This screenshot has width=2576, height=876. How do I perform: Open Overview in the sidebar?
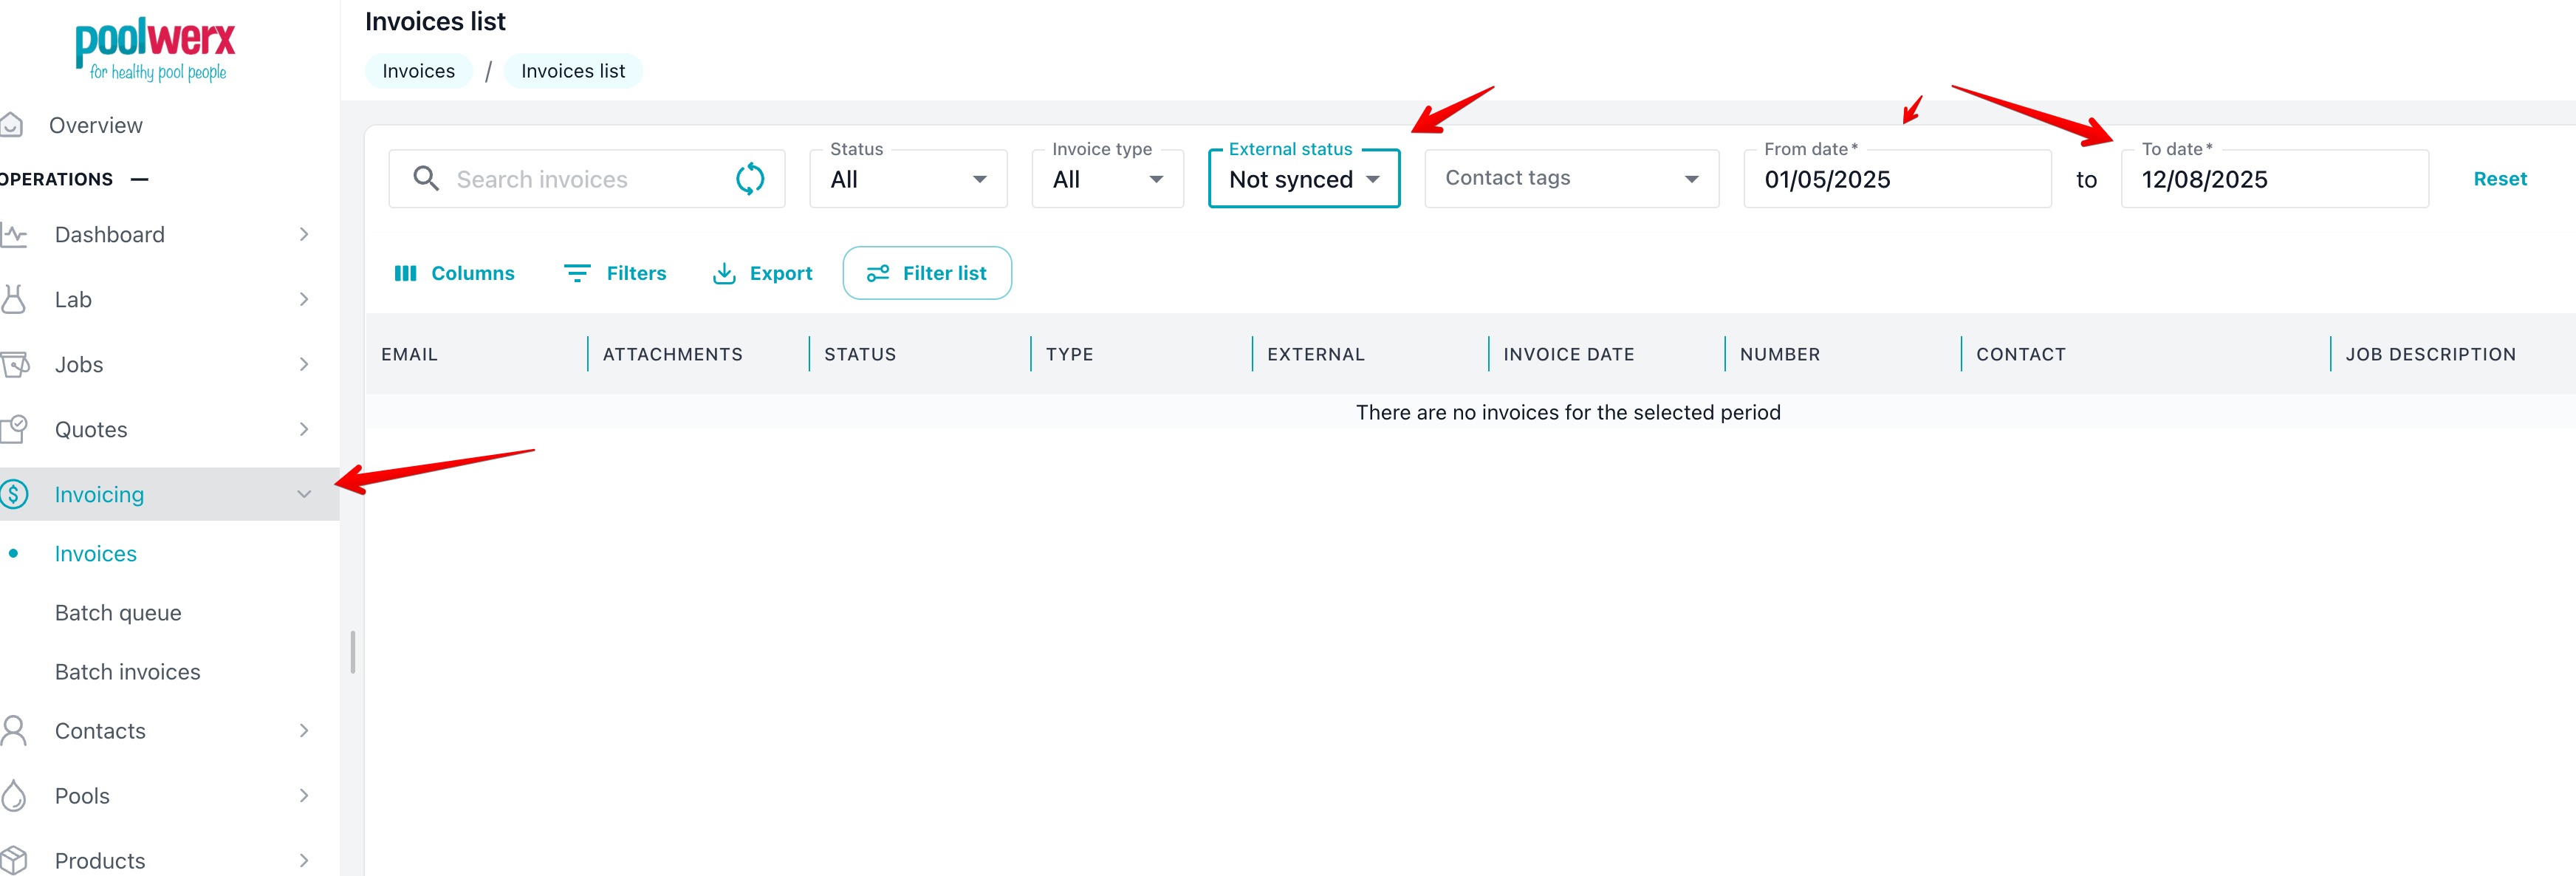click(x=96, y=125)
